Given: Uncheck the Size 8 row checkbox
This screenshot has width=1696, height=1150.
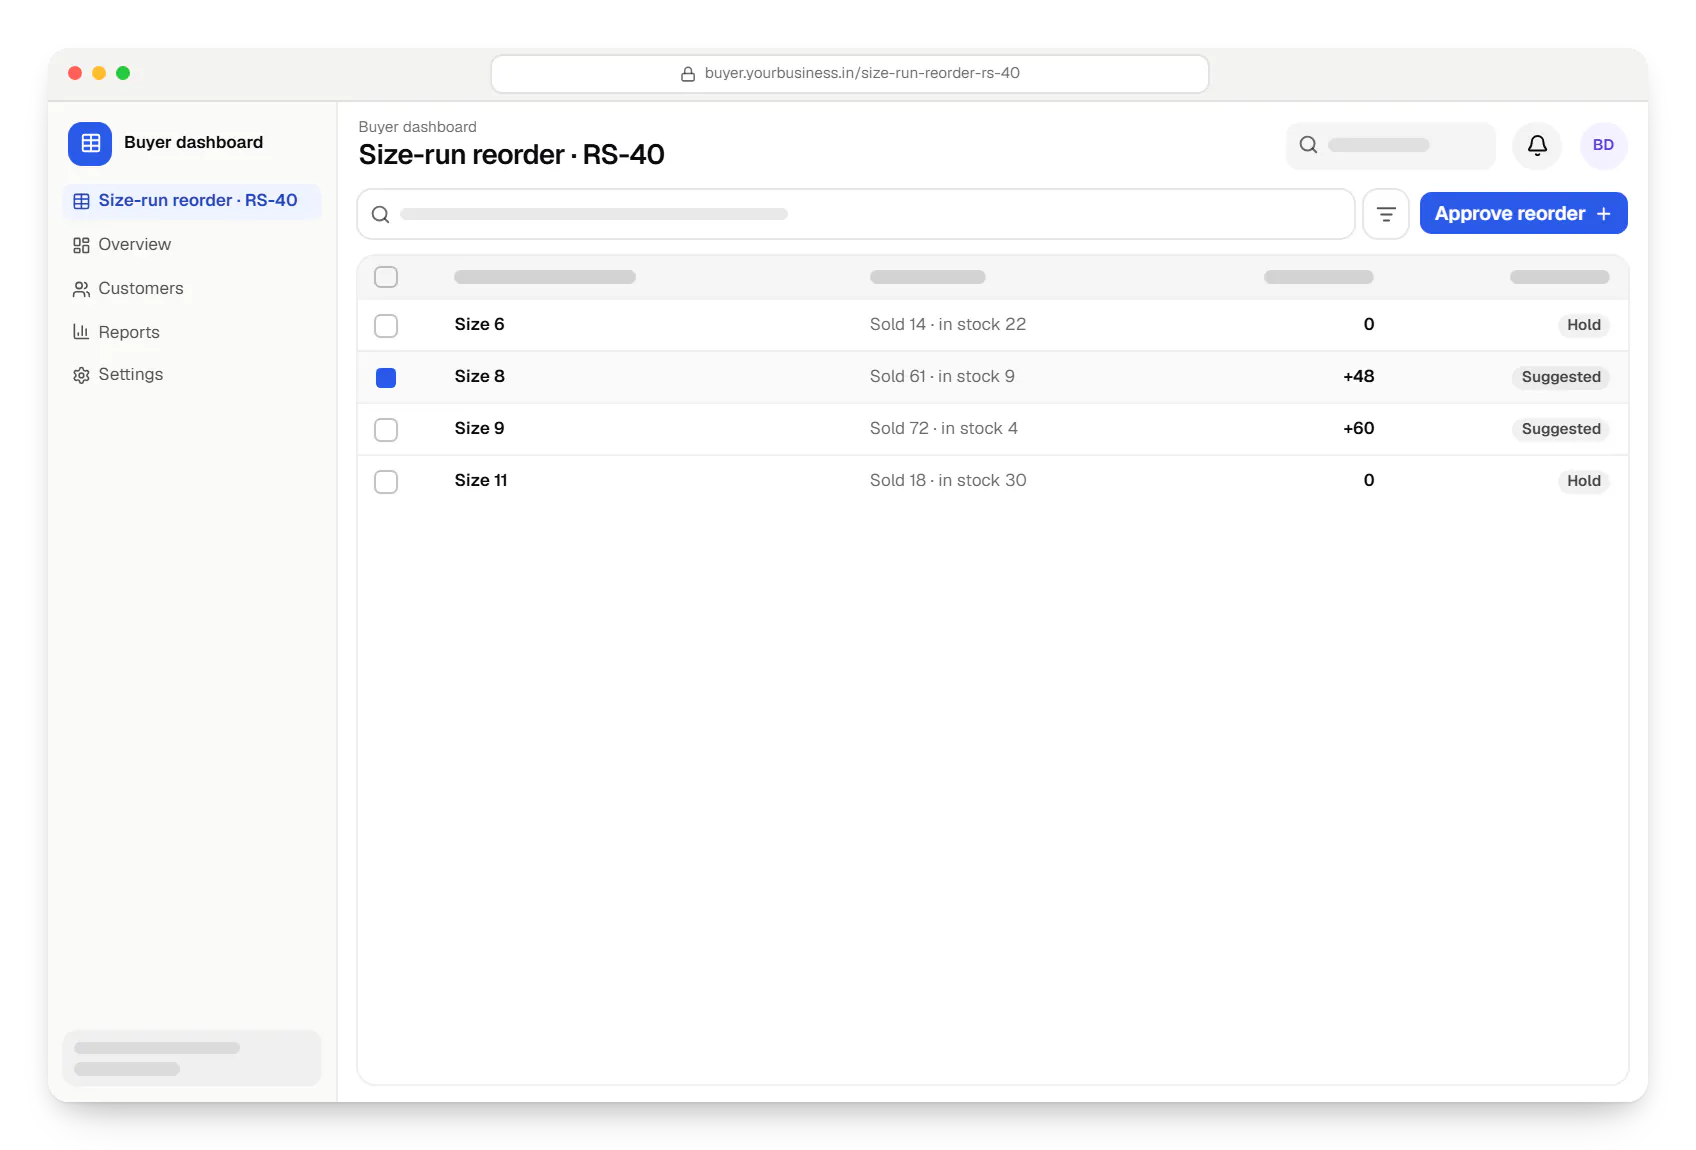Looking at the screenshot, I should coord(386,378).
